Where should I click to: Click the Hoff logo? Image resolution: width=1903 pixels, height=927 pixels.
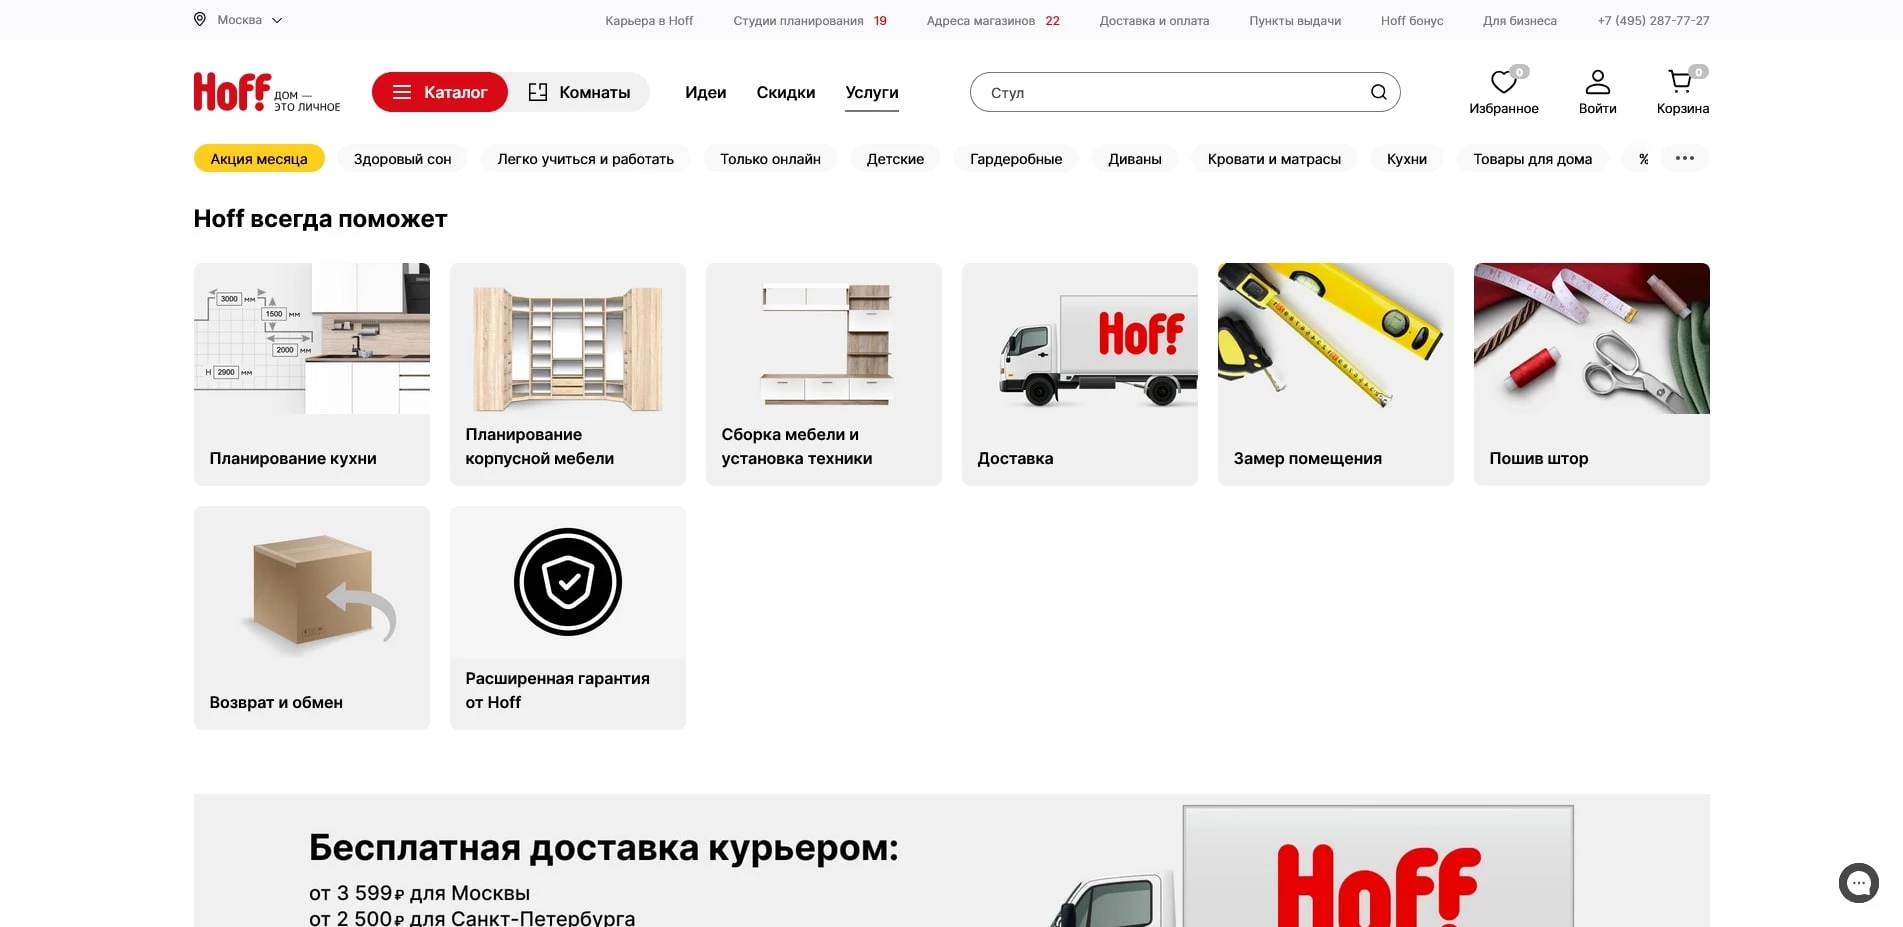tap(231, 91)
